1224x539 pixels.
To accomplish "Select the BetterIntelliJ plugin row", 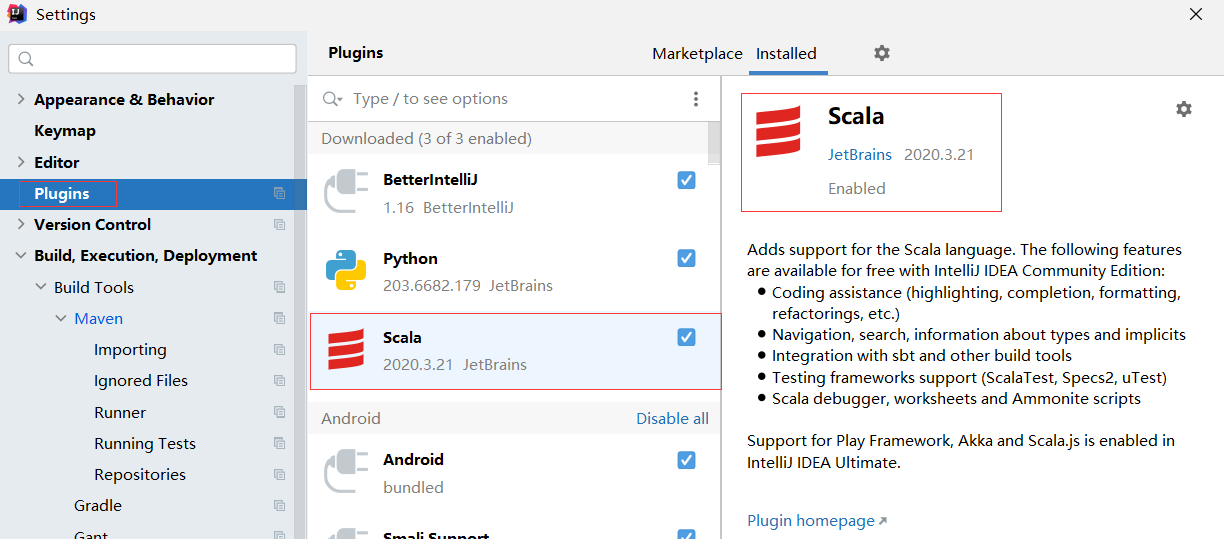I will [x=515, y=193].
